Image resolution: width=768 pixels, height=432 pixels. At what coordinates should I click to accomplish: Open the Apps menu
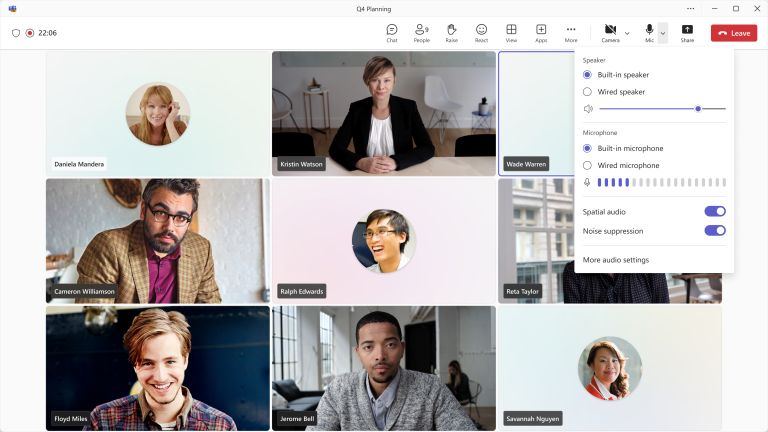(541, 33)
